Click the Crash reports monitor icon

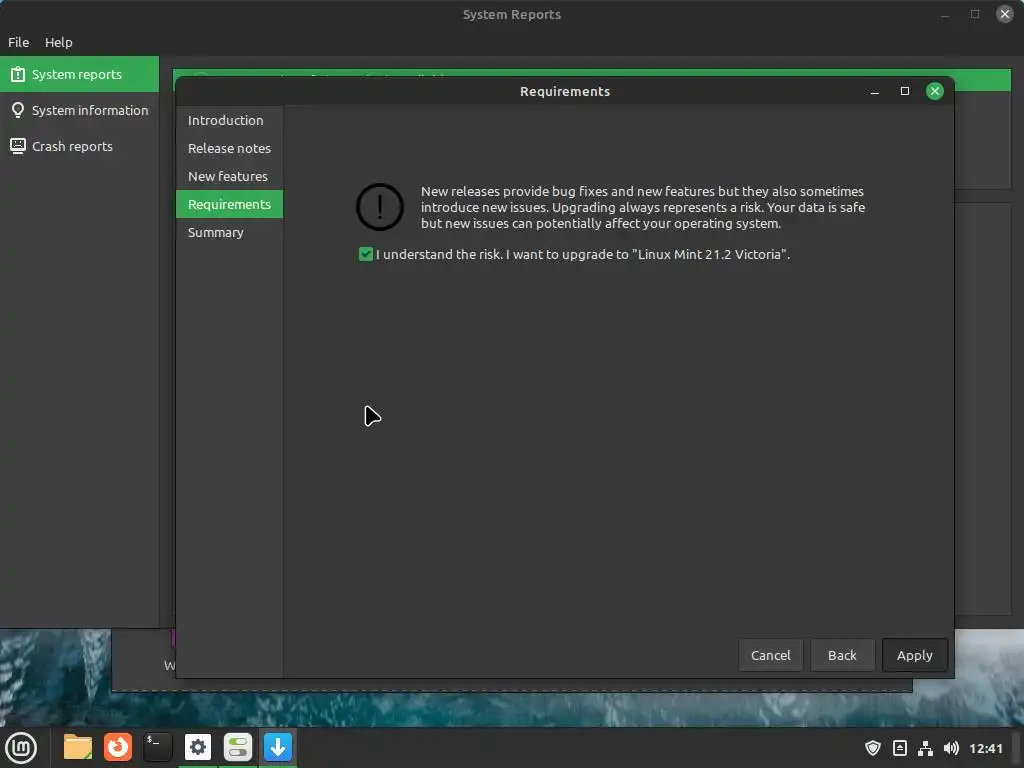18,146
